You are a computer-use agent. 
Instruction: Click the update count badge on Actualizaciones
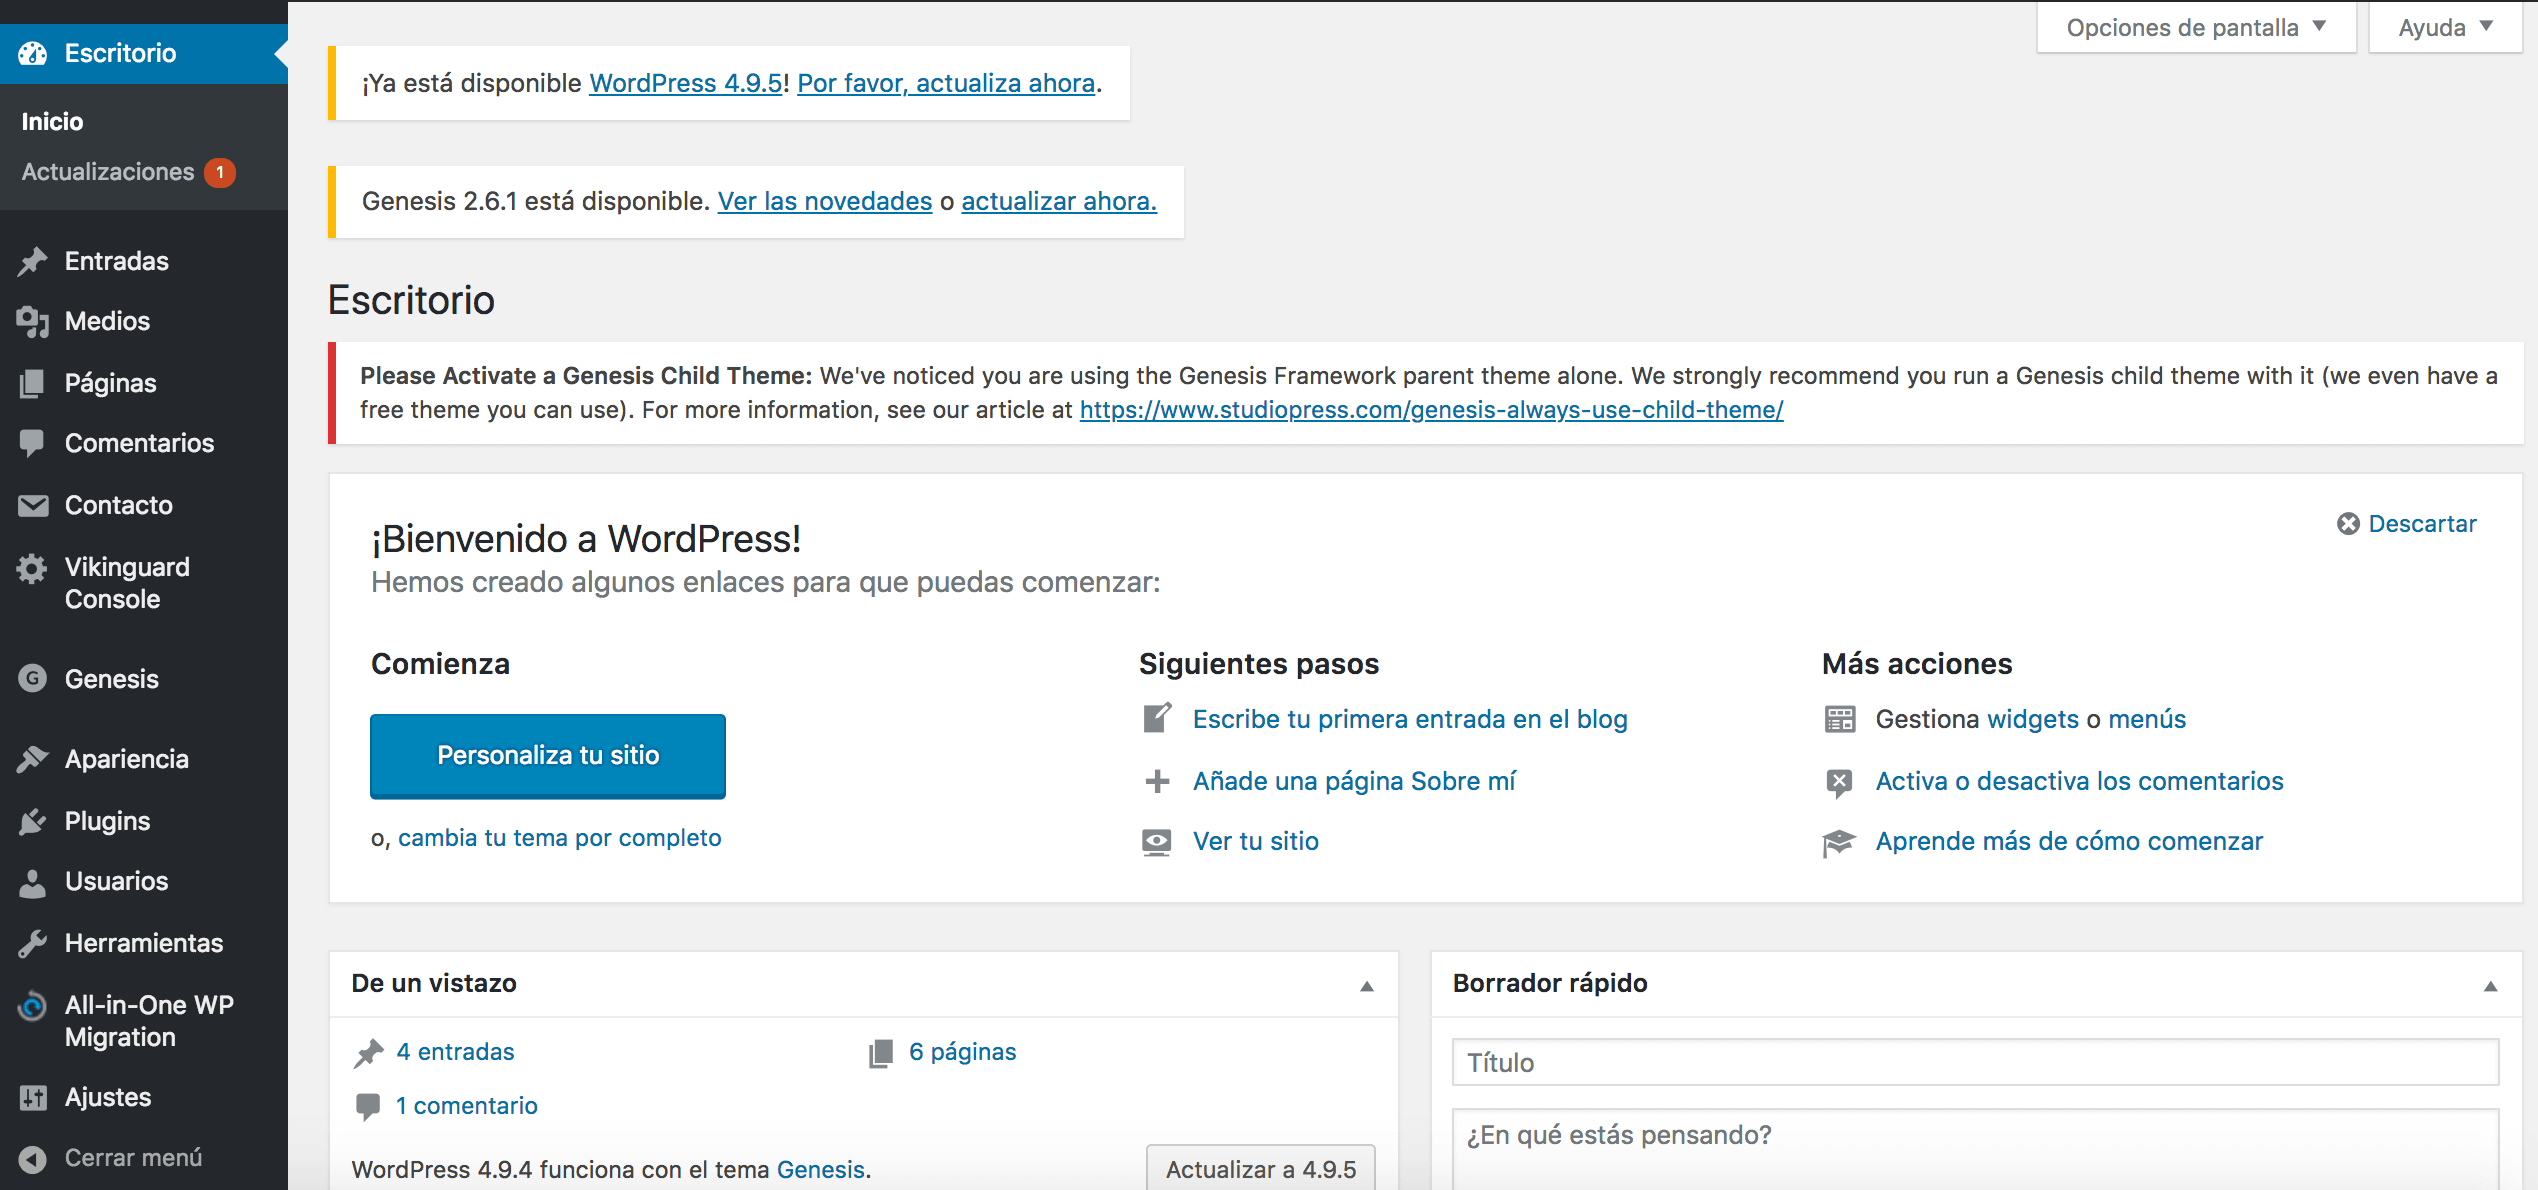tap(220, 172)
